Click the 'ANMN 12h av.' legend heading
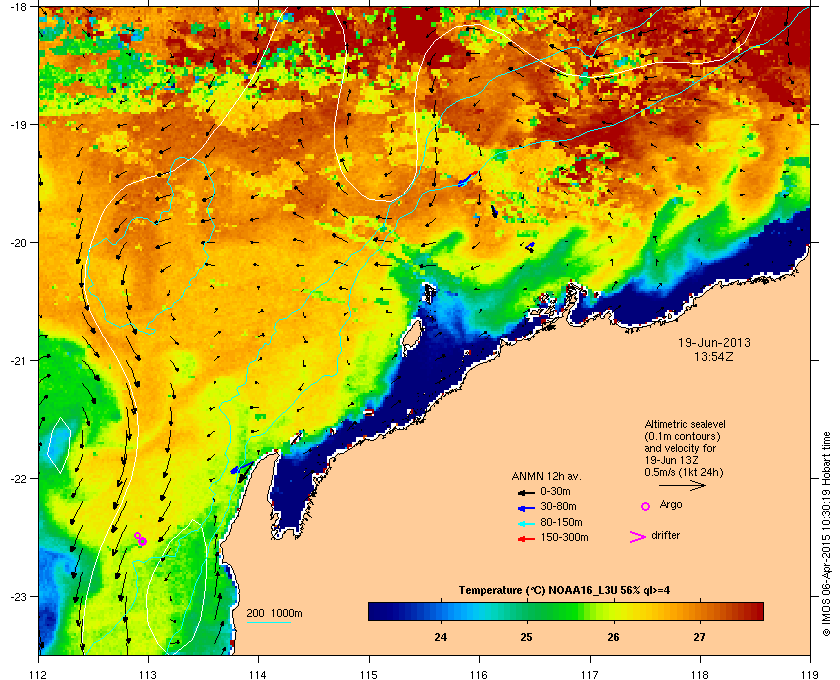 pyautogui.click(x=546, y=476)
